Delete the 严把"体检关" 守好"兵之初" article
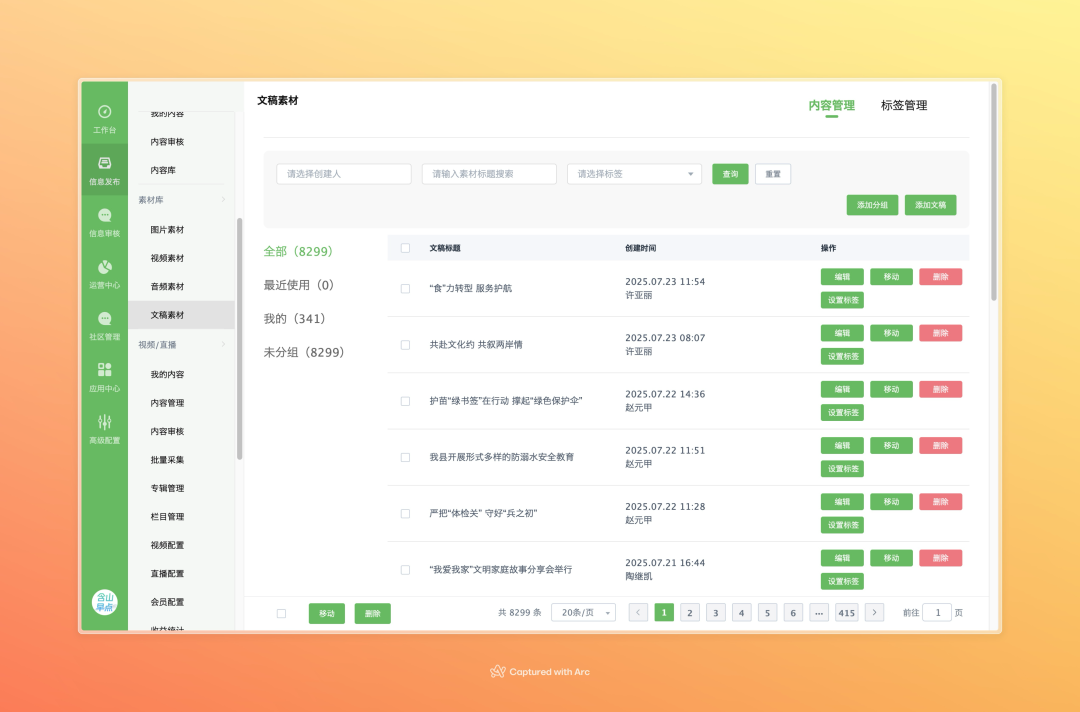The image size is (1080, 712). point(941,502)
